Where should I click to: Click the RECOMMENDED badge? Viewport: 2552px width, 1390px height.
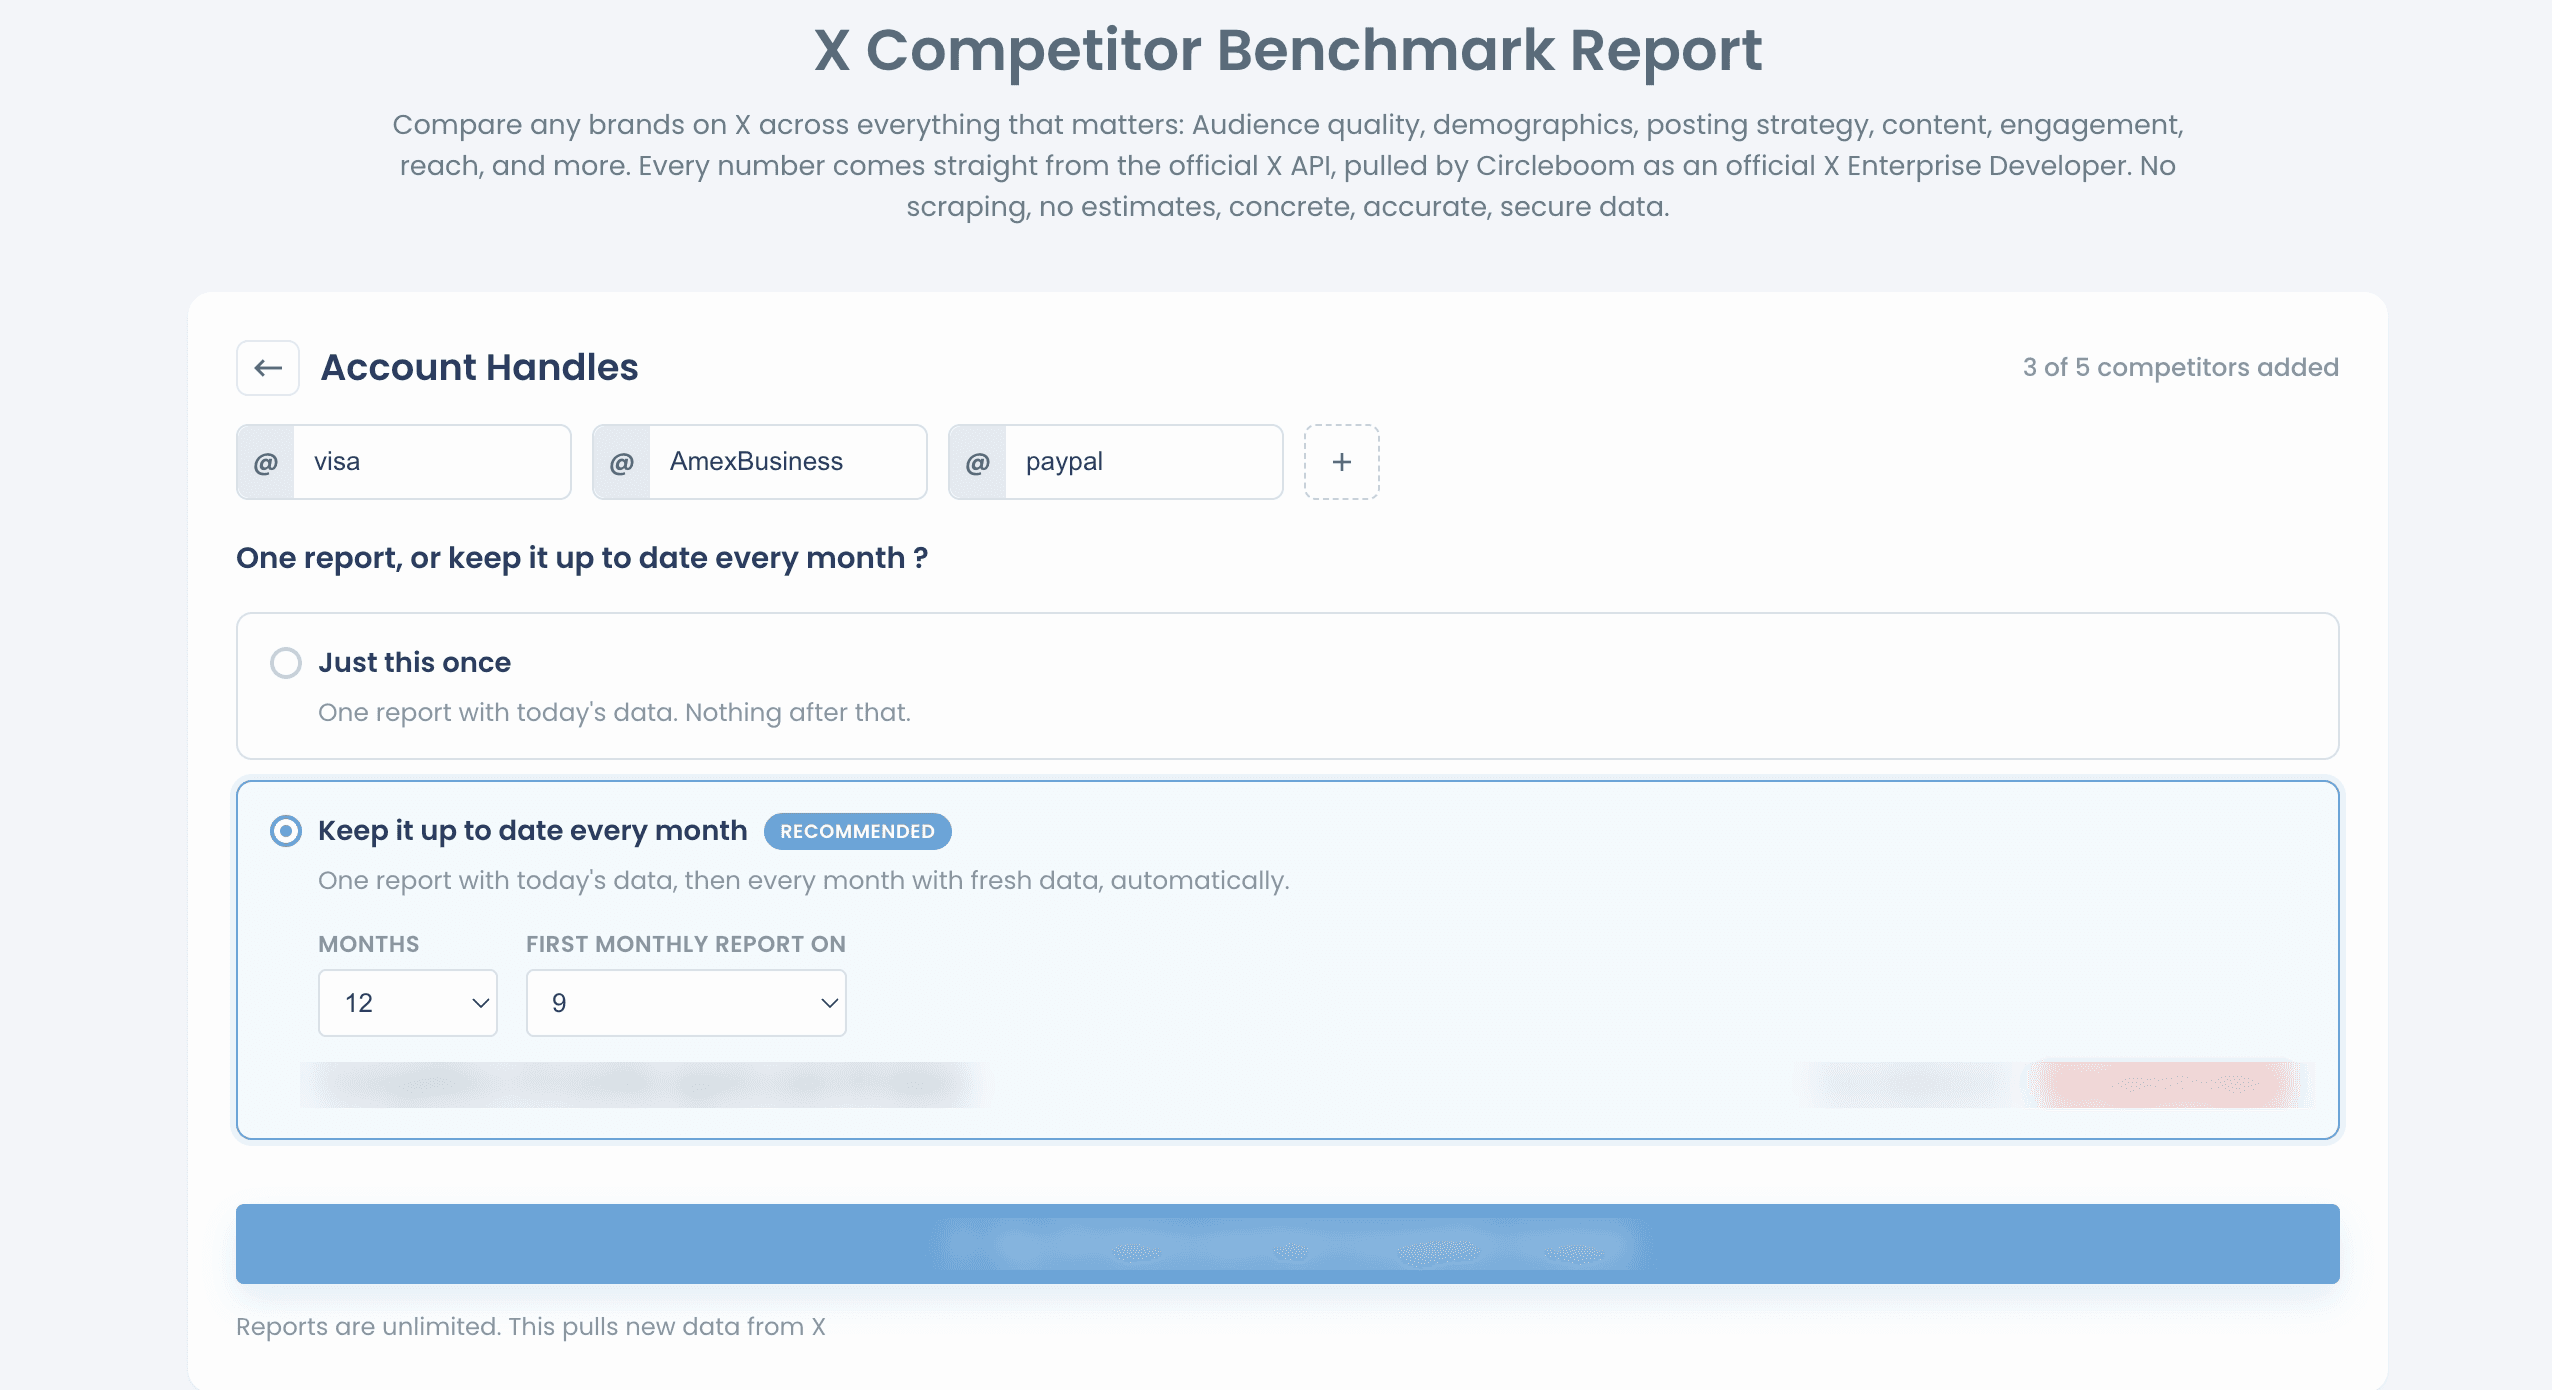(857, 832)
